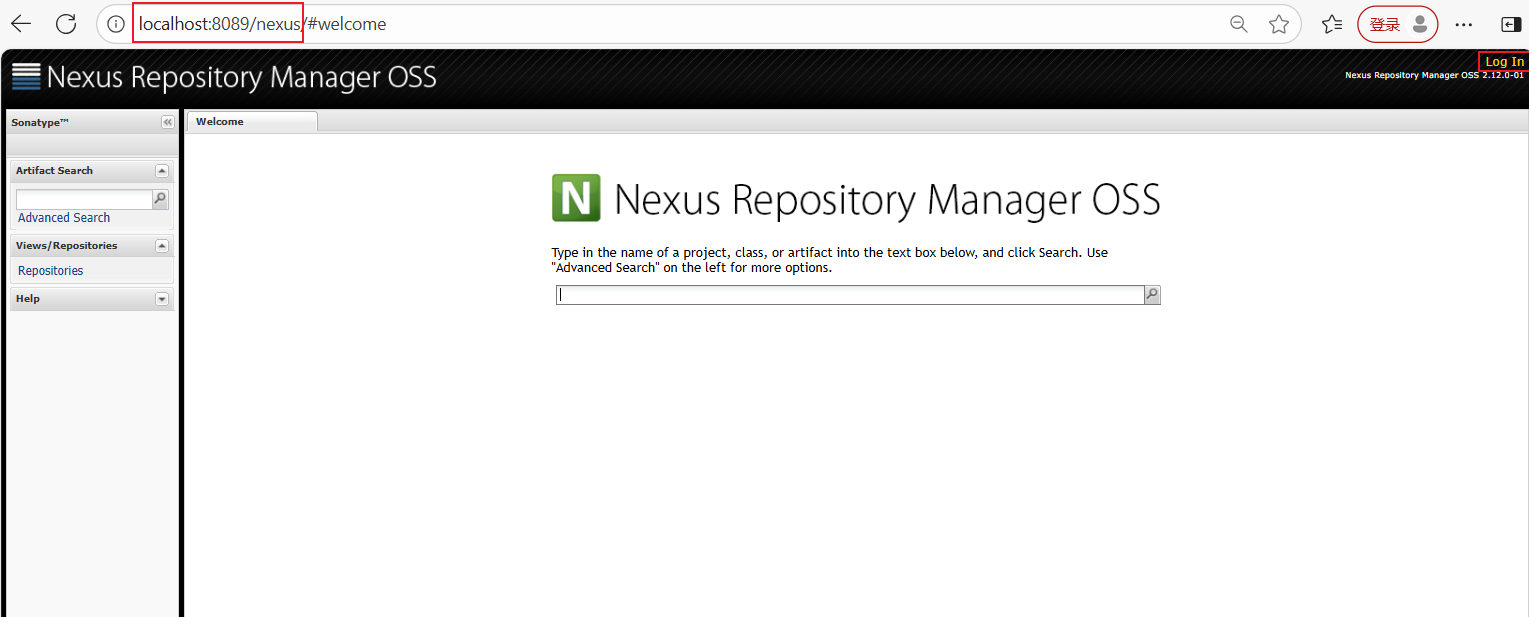Image resolution: width=1529 pixels, height=617 pixels.
Task: Collapse the Sonatype side panel
Action: point(168,122)
